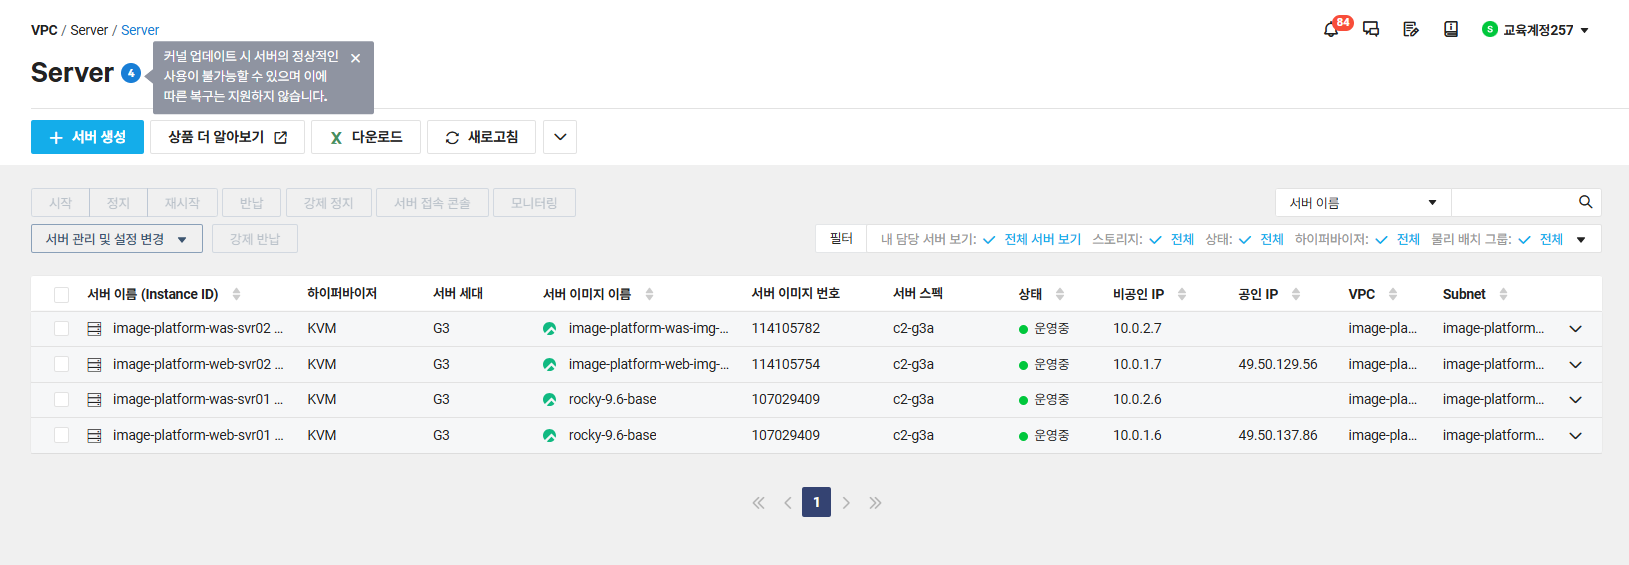Sort by status column arrows
1629x565 pixels.
pyautogui.click(x=1060, y=294)
